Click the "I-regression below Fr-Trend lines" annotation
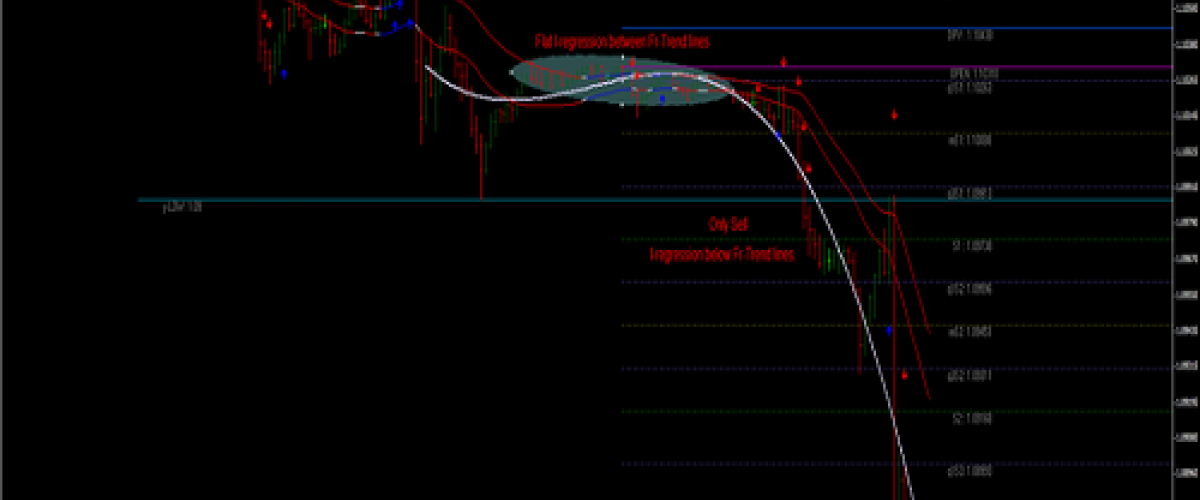Image resolution: width=1200 pixels, height=500 pixels. point(722,256)
